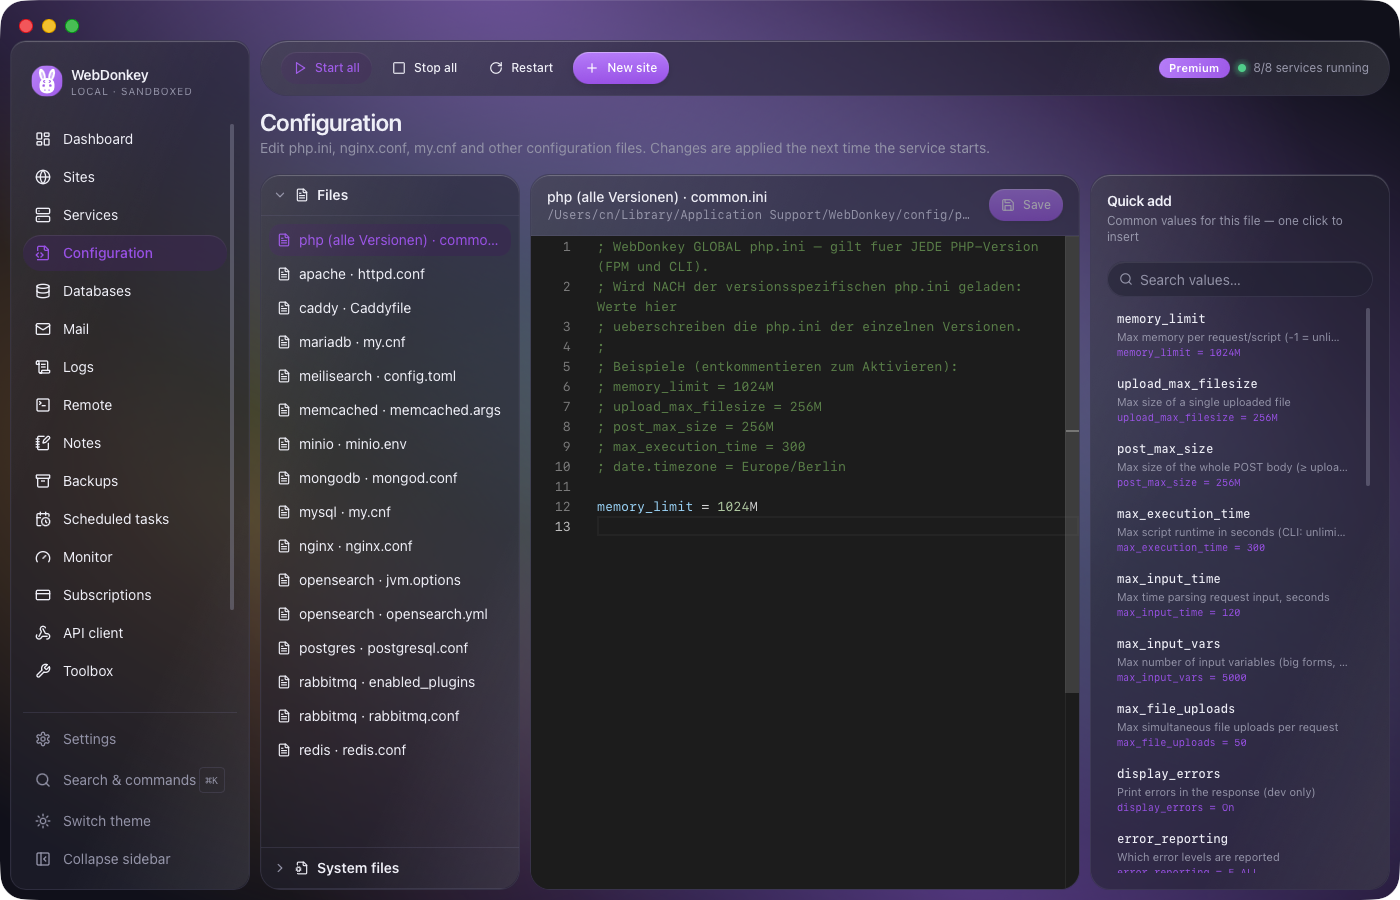Image resolution: width=1400 pixels, height=900 pixels.
Task: Open mariadb my.cnf file
Action: [390, 342]
